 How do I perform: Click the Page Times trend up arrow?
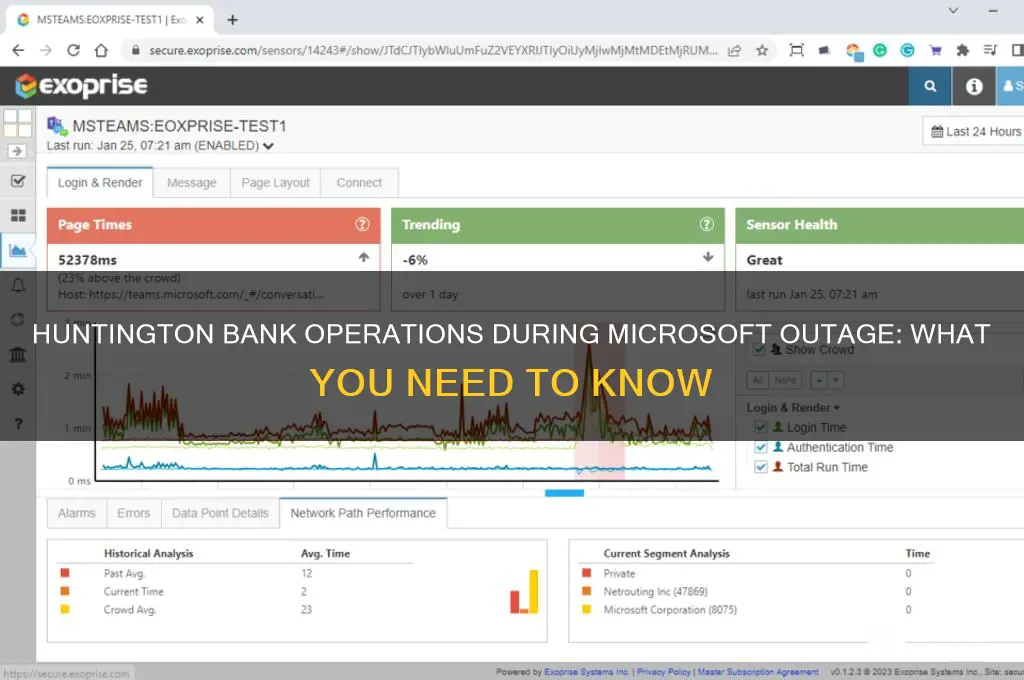364,257
